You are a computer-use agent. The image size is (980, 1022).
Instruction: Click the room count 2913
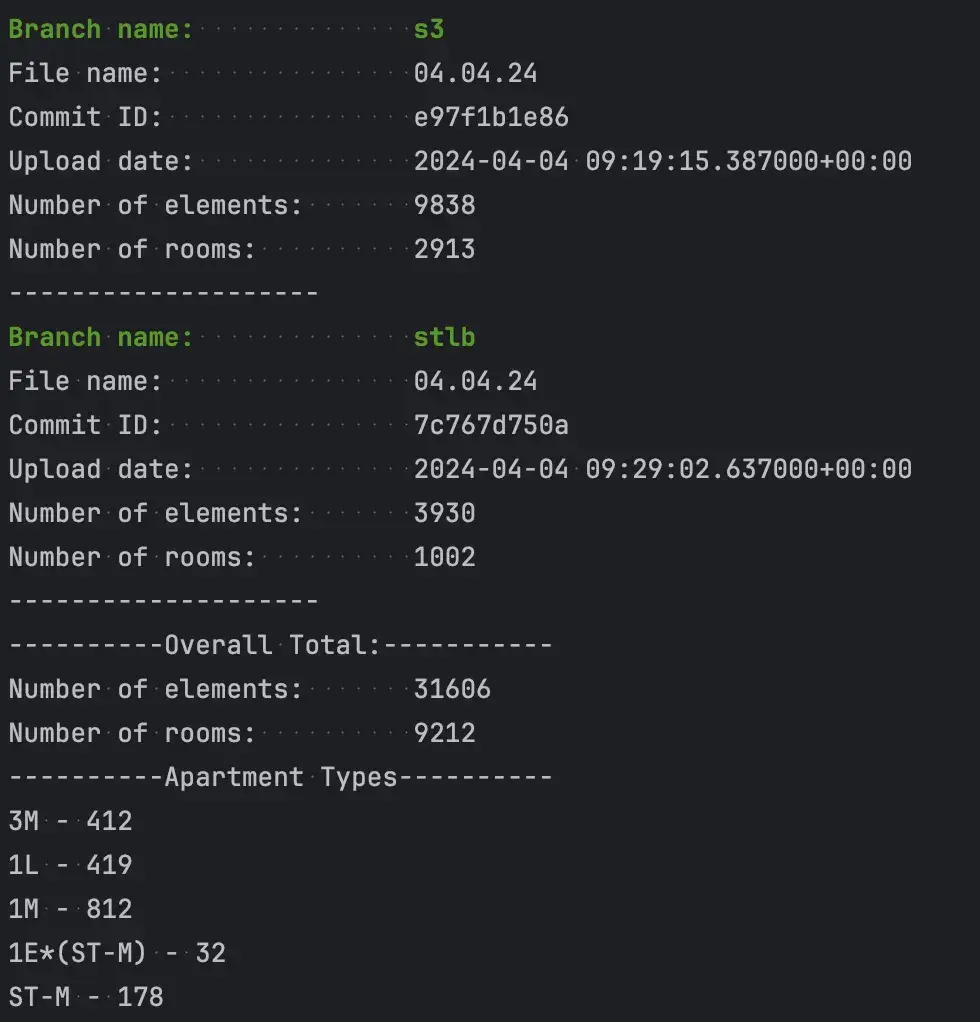[444, 249]
